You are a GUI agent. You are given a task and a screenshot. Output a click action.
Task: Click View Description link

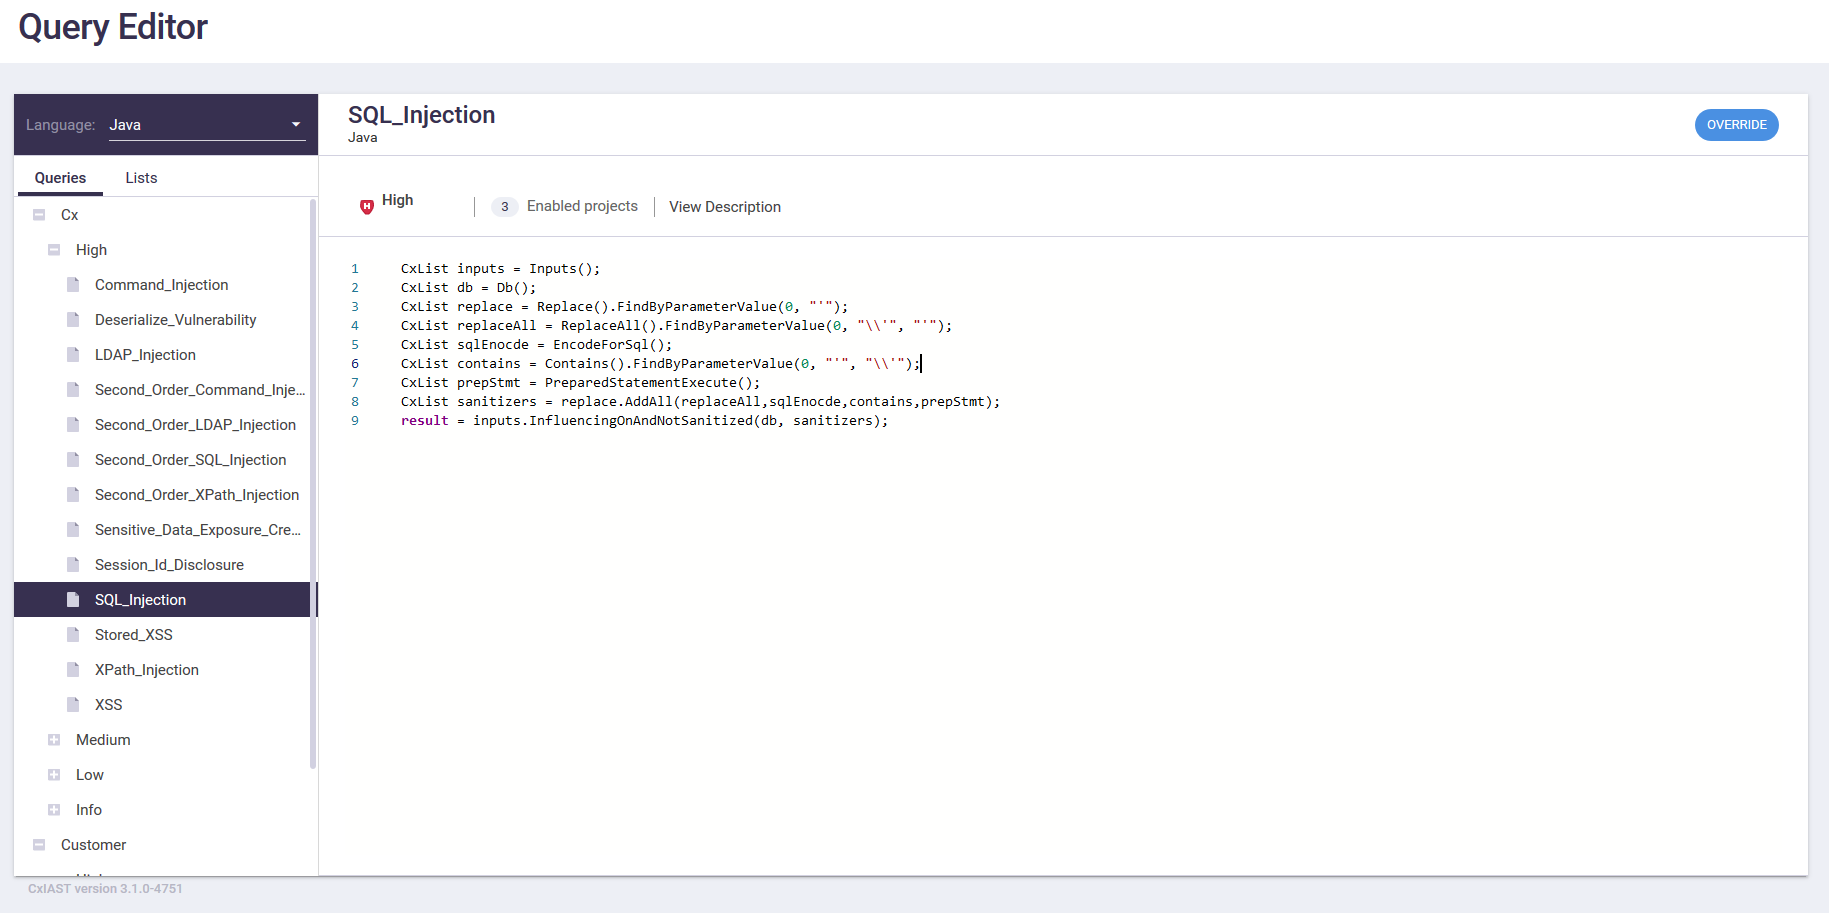(725, 207)
